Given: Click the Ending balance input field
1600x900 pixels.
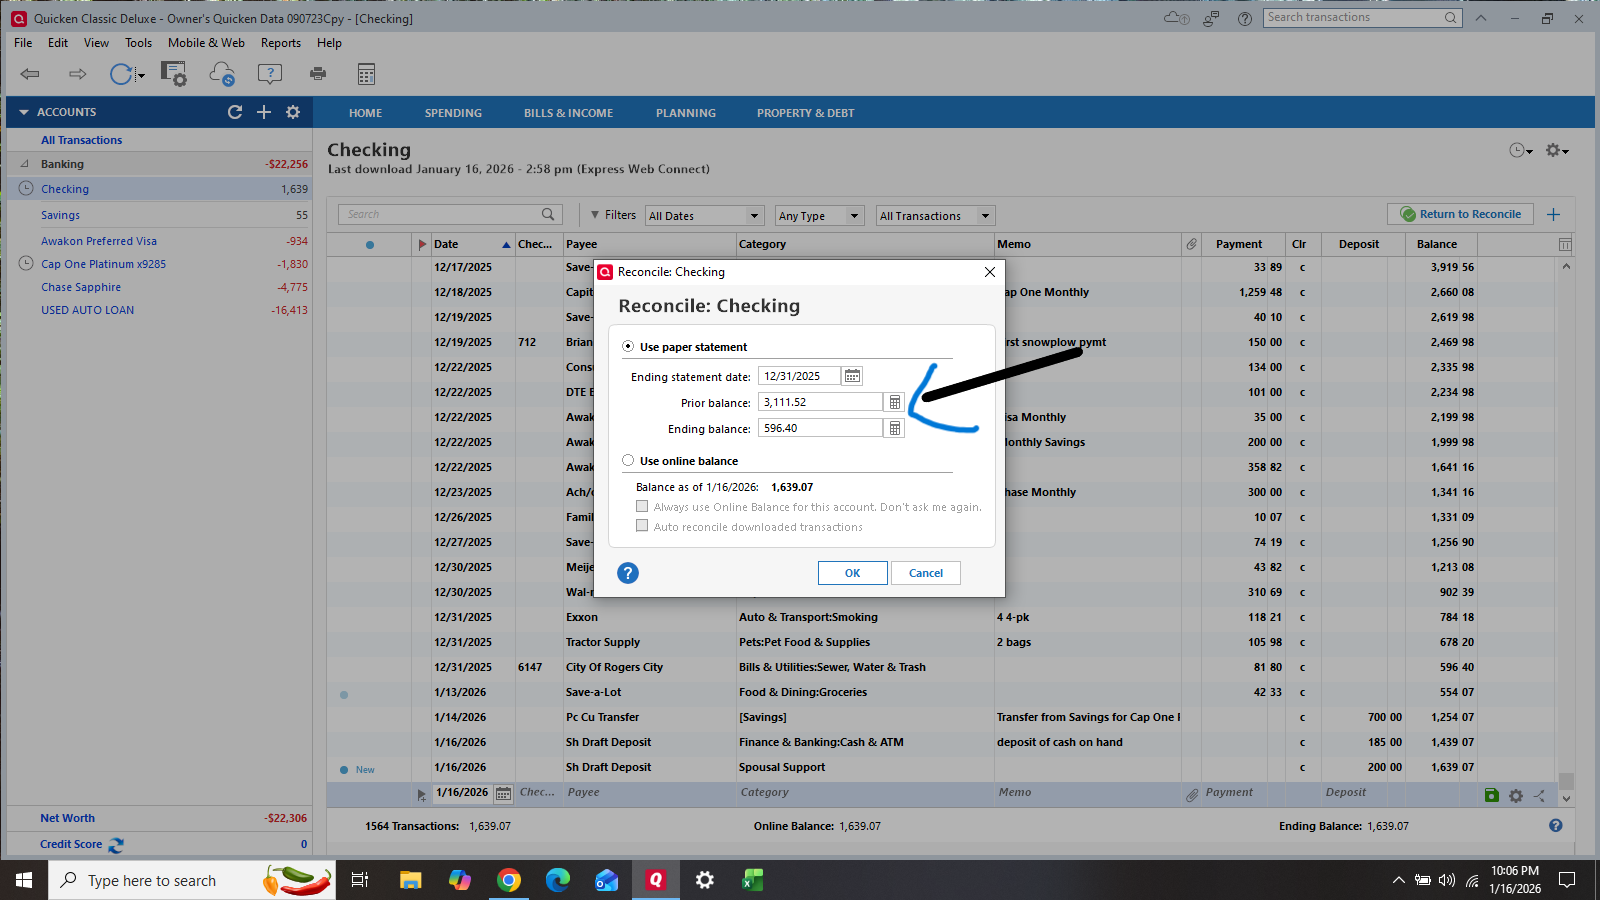Looking at the screenshot, I should [820, 428].
